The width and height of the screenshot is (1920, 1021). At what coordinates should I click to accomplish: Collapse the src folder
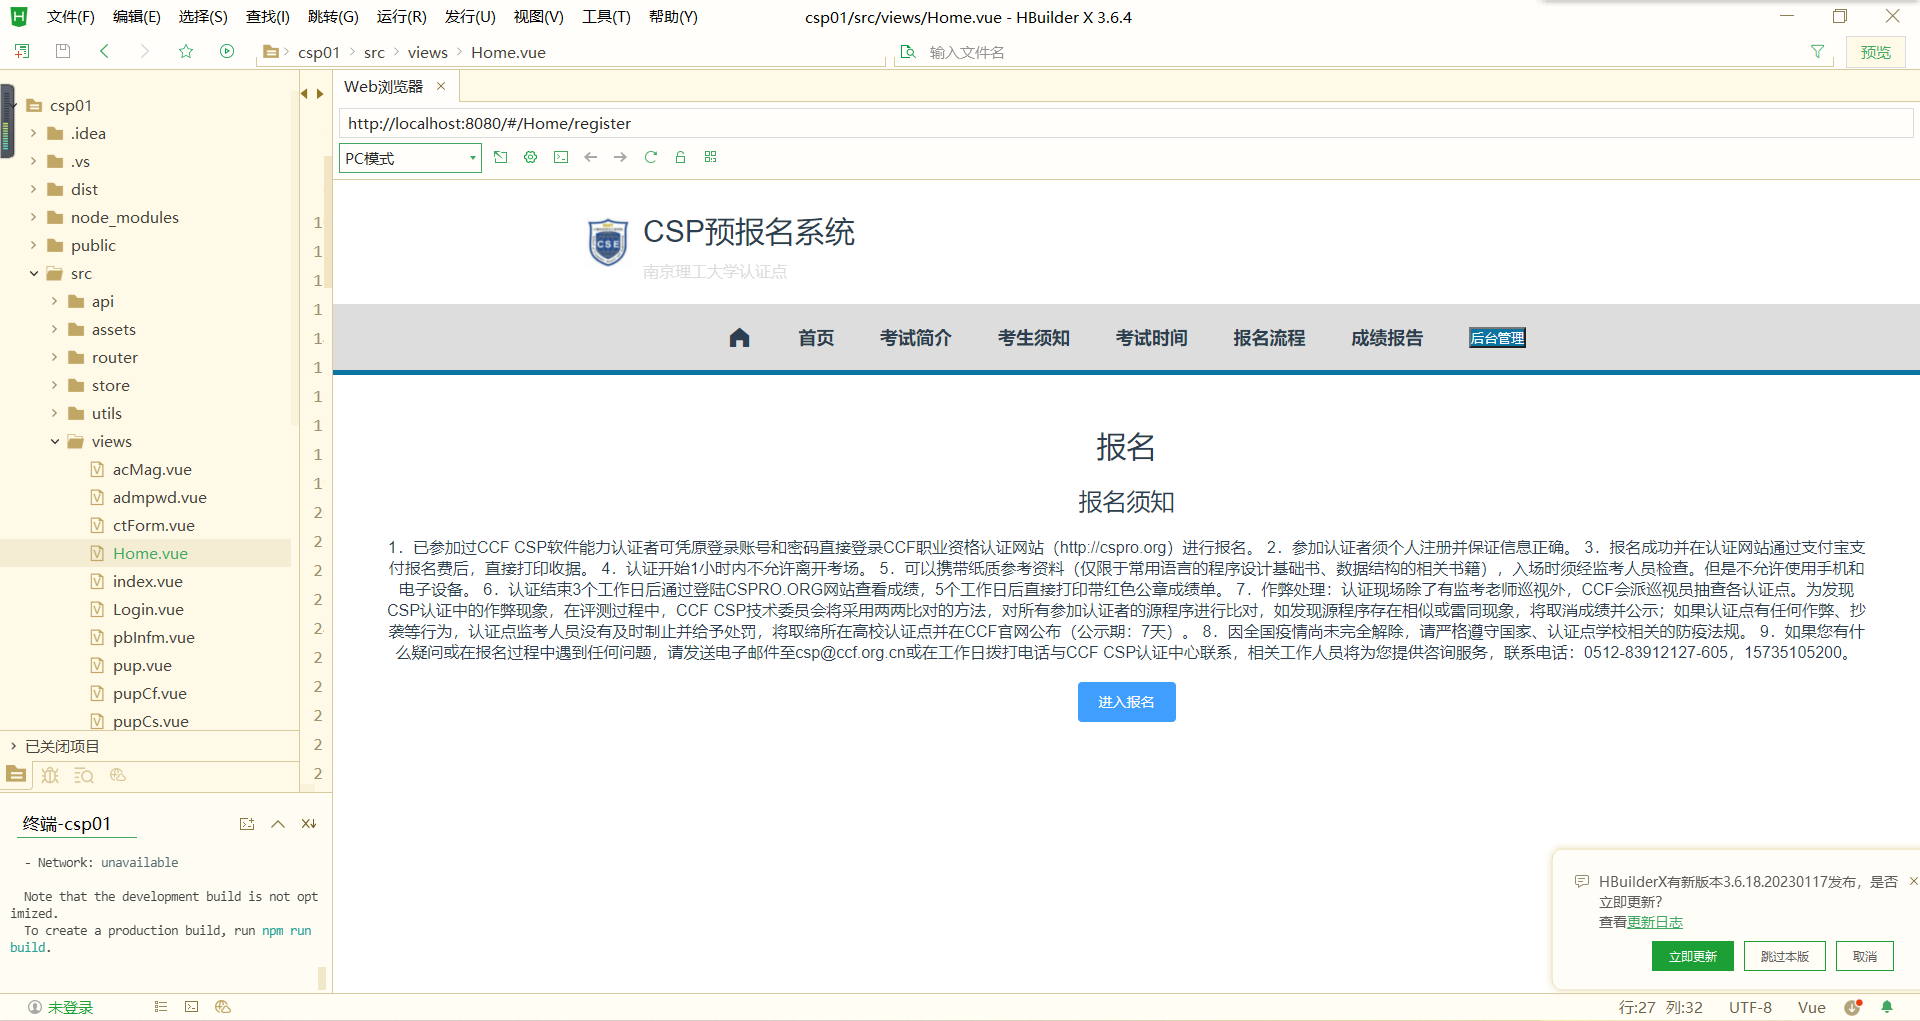pos(33,273)
